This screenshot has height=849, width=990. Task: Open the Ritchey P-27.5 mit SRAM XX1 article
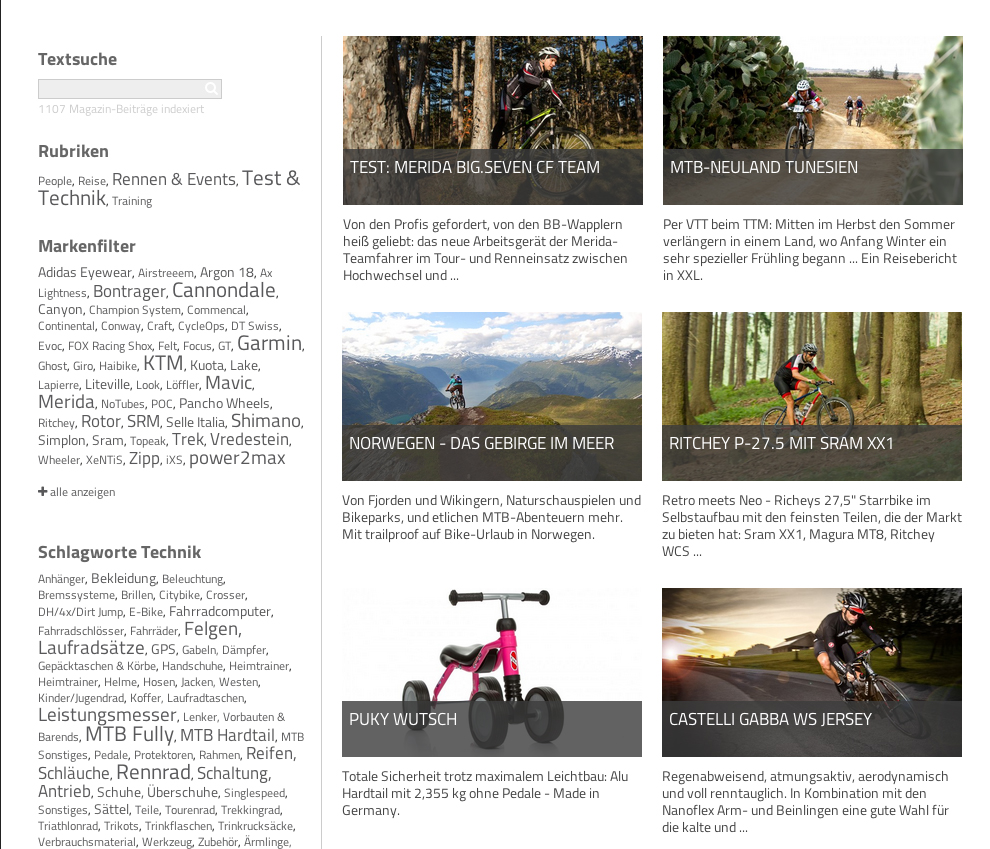click(812, 396)
